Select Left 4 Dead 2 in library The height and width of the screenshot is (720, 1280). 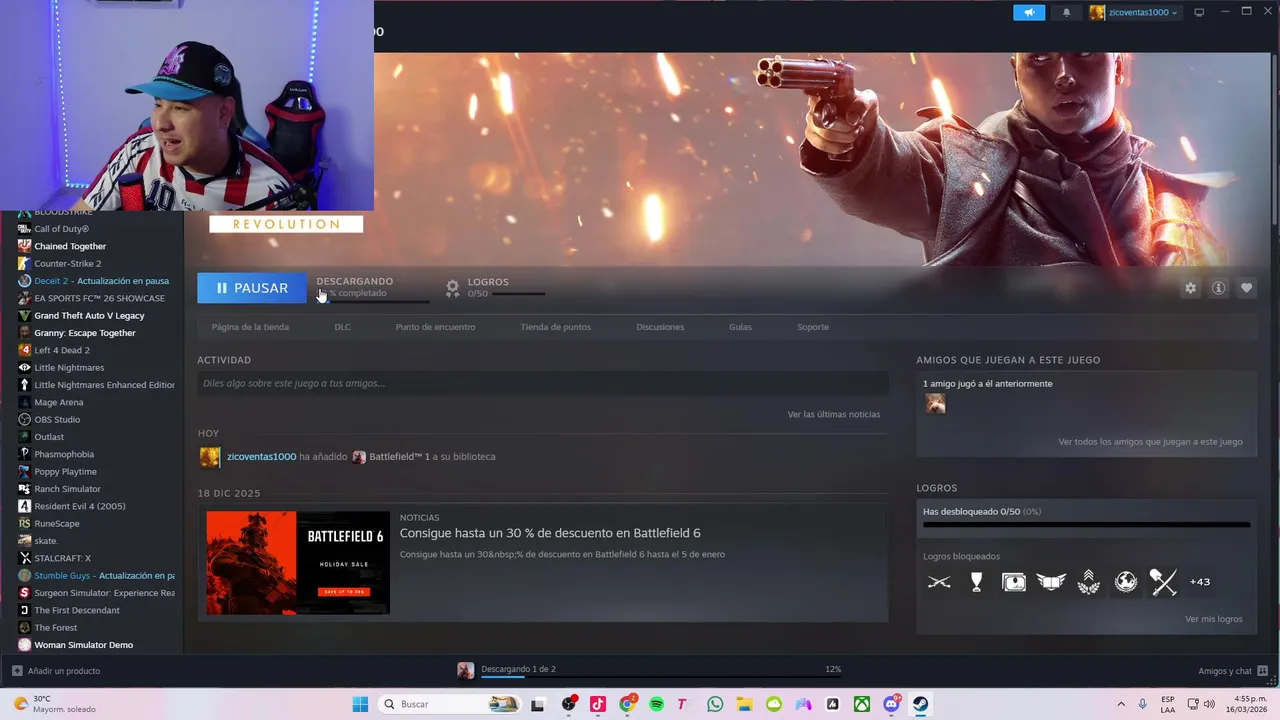click(x=62, y=350)
